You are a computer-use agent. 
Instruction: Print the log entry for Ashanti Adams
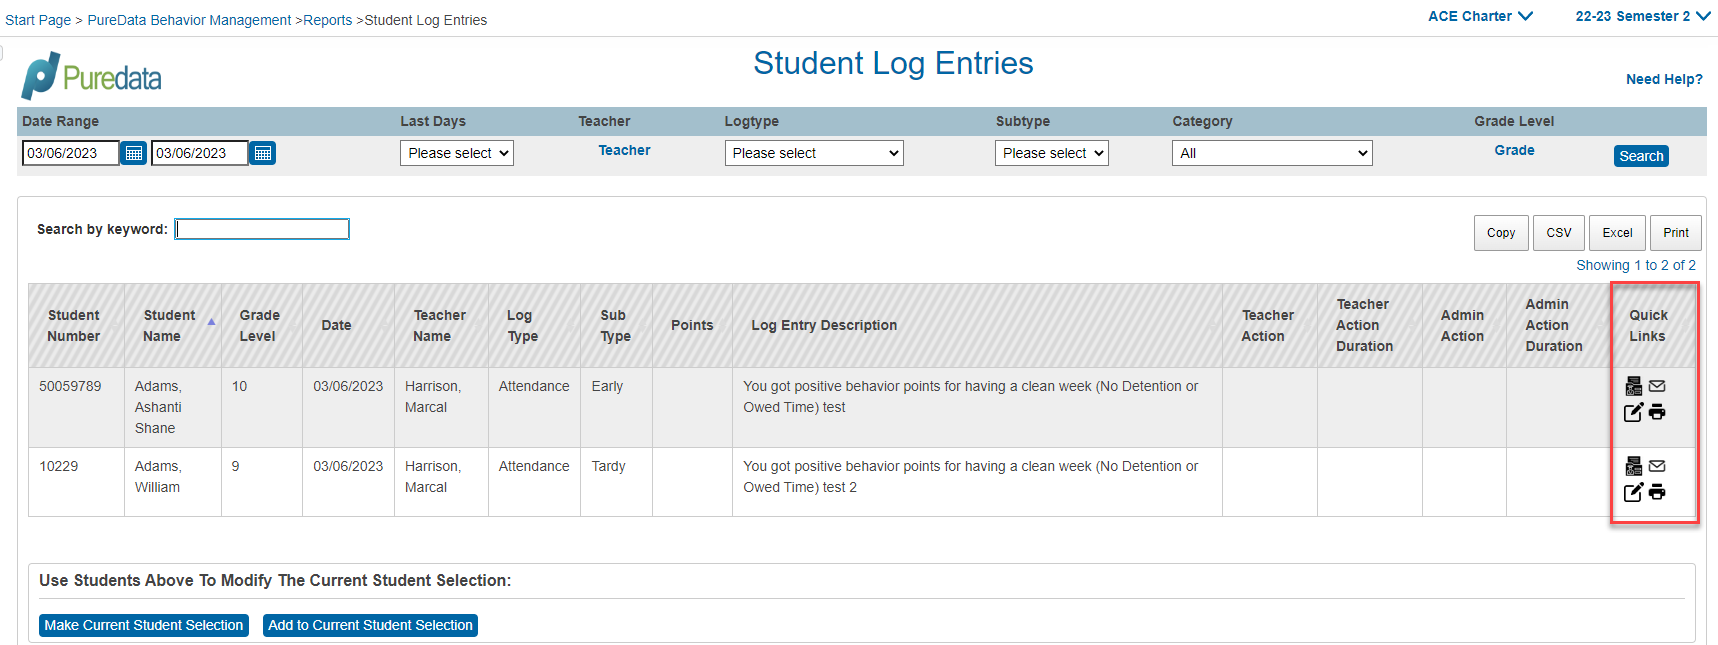[x=1657, y=411]
